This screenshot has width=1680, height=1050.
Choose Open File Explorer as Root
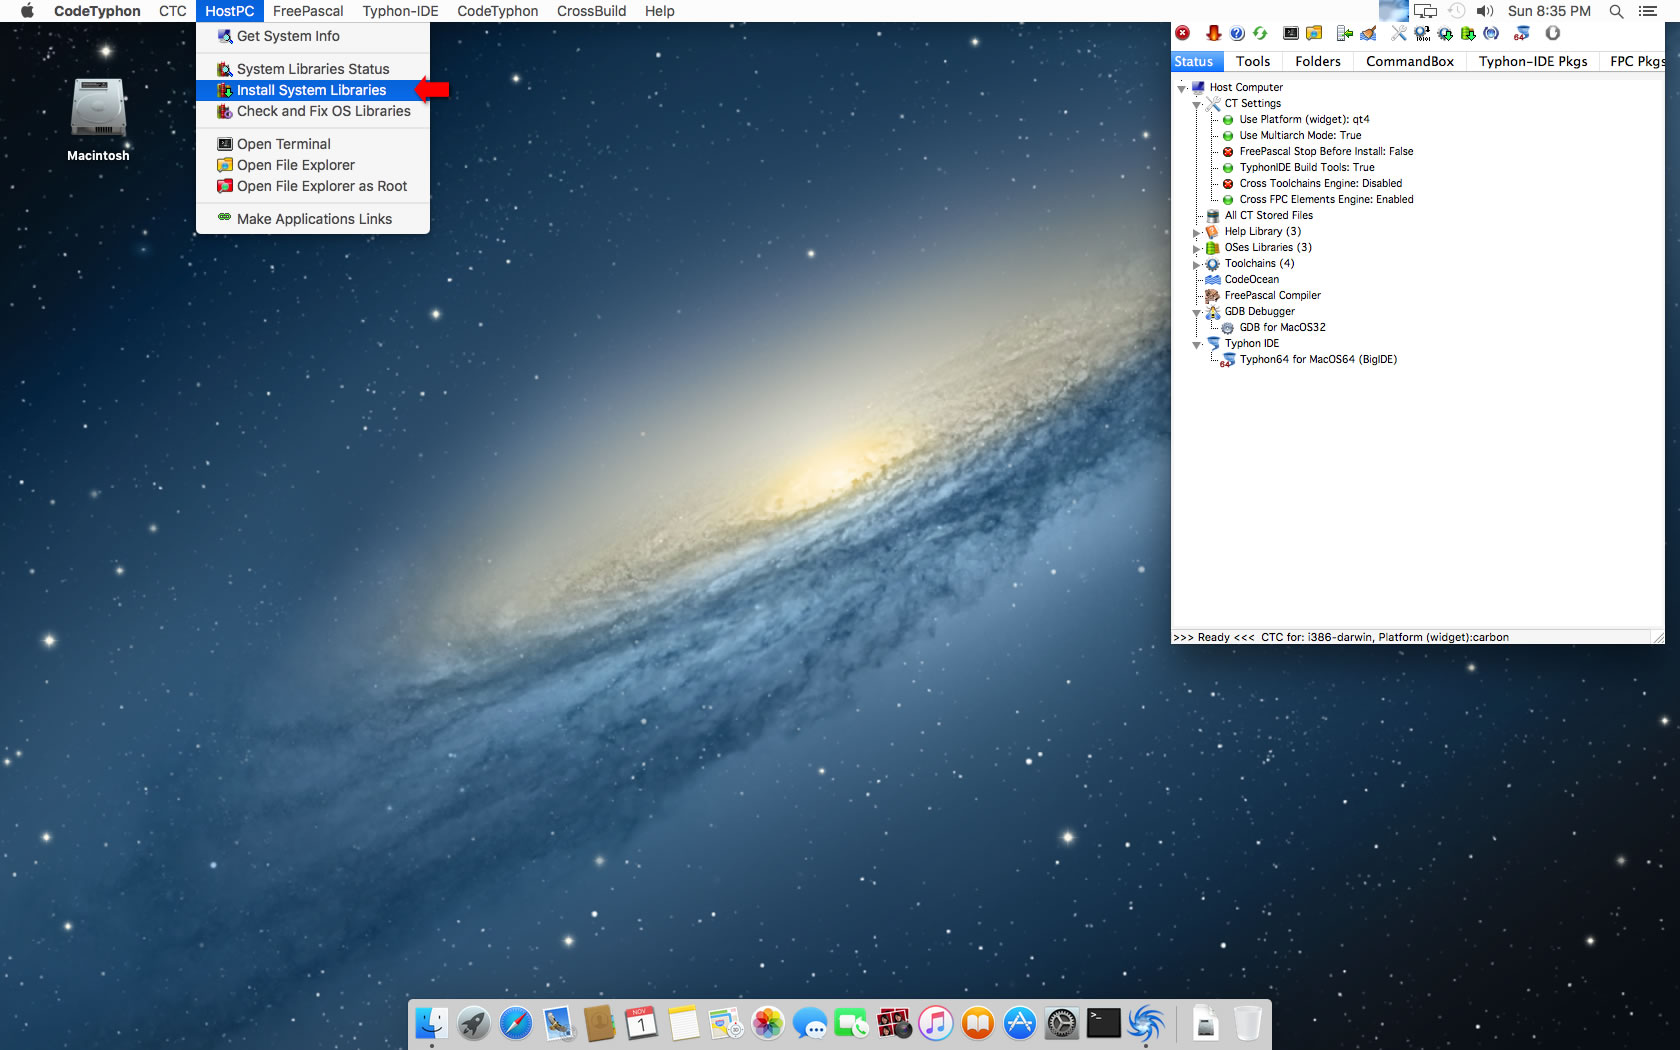pyautogui.click(x=321, y=186)
